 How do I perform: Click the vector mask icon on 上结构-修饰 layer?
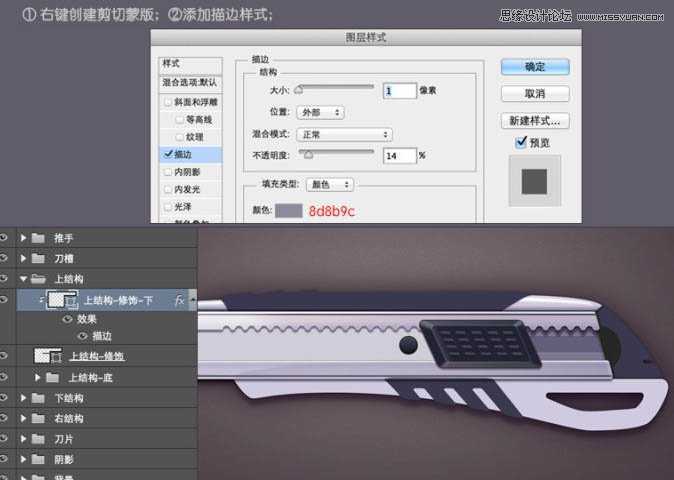pyautogui.click(x=57, y=357)
